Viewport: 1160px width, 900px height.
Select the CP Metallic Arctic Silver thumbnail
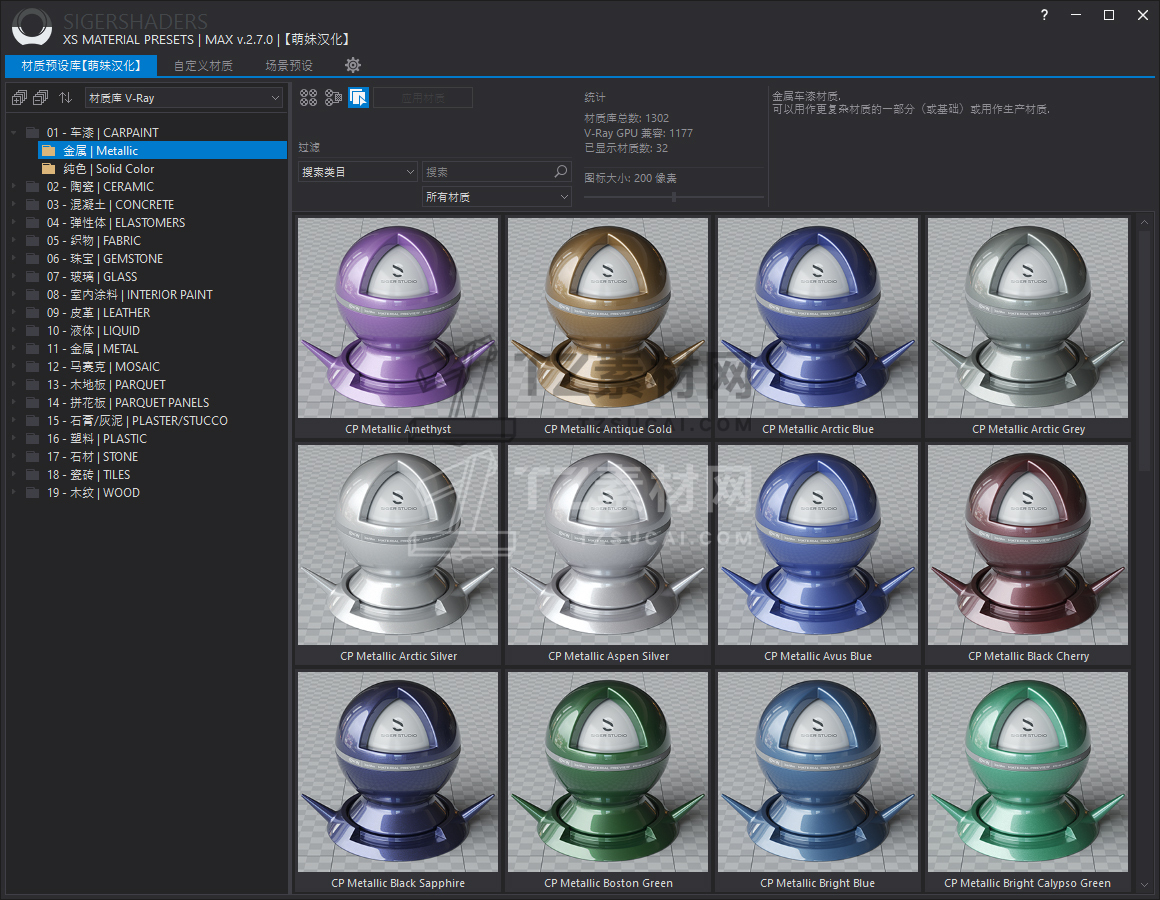pyautogui.click(x=398, y=545)
